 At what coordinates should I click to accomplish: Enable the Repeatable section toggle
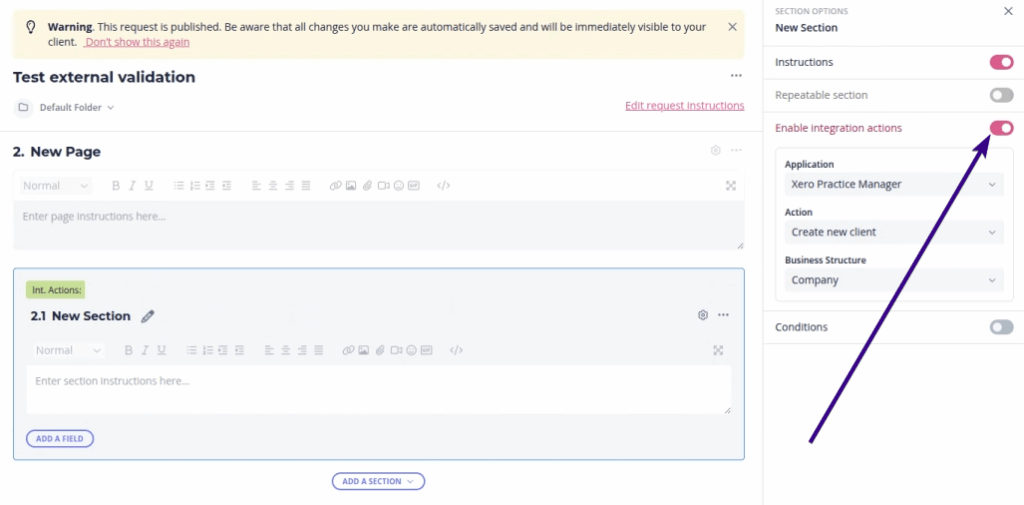(1001, 95)
